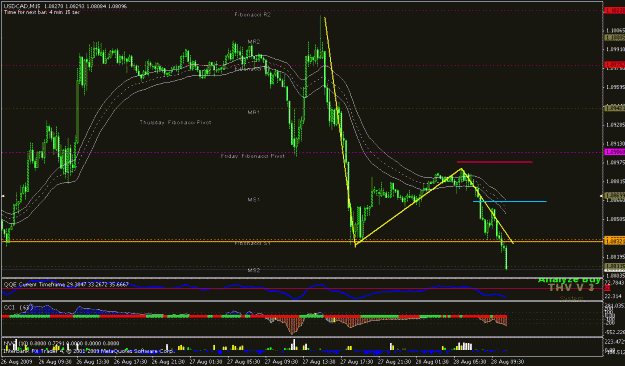This screenshot has height=366, width=625.
Task: Select the short cyan horizontal line object
Action: click(510, 201)
